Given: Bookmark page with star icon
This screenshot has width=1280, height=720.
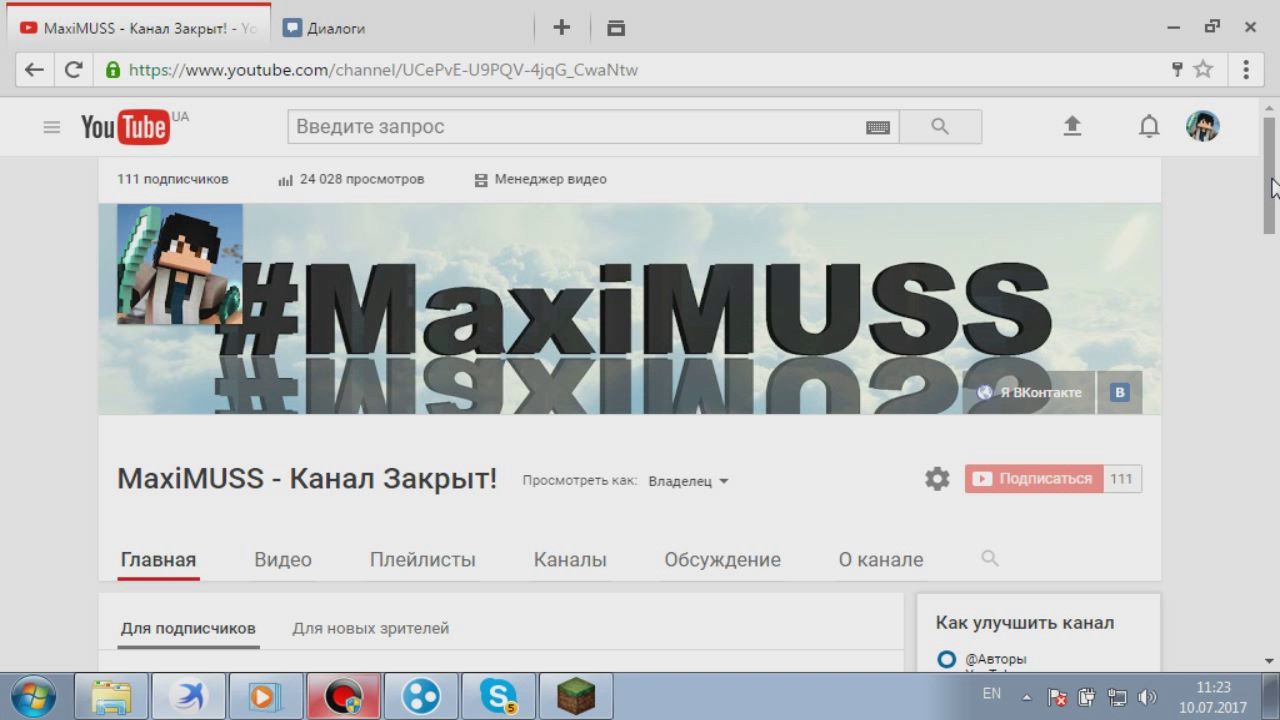Looking at the screenshot, I should click(x=1203, y=69).
